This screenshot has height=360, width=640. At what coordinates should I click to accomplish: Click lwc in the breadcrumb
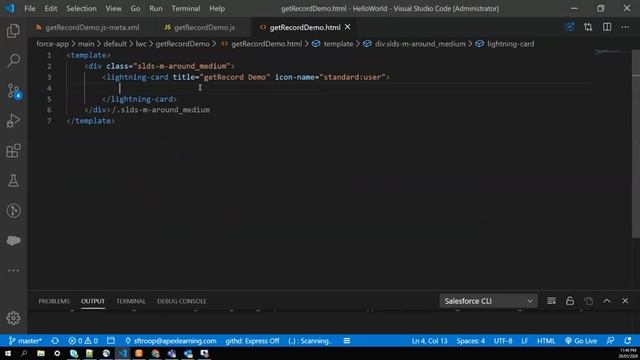click(140, 44)
